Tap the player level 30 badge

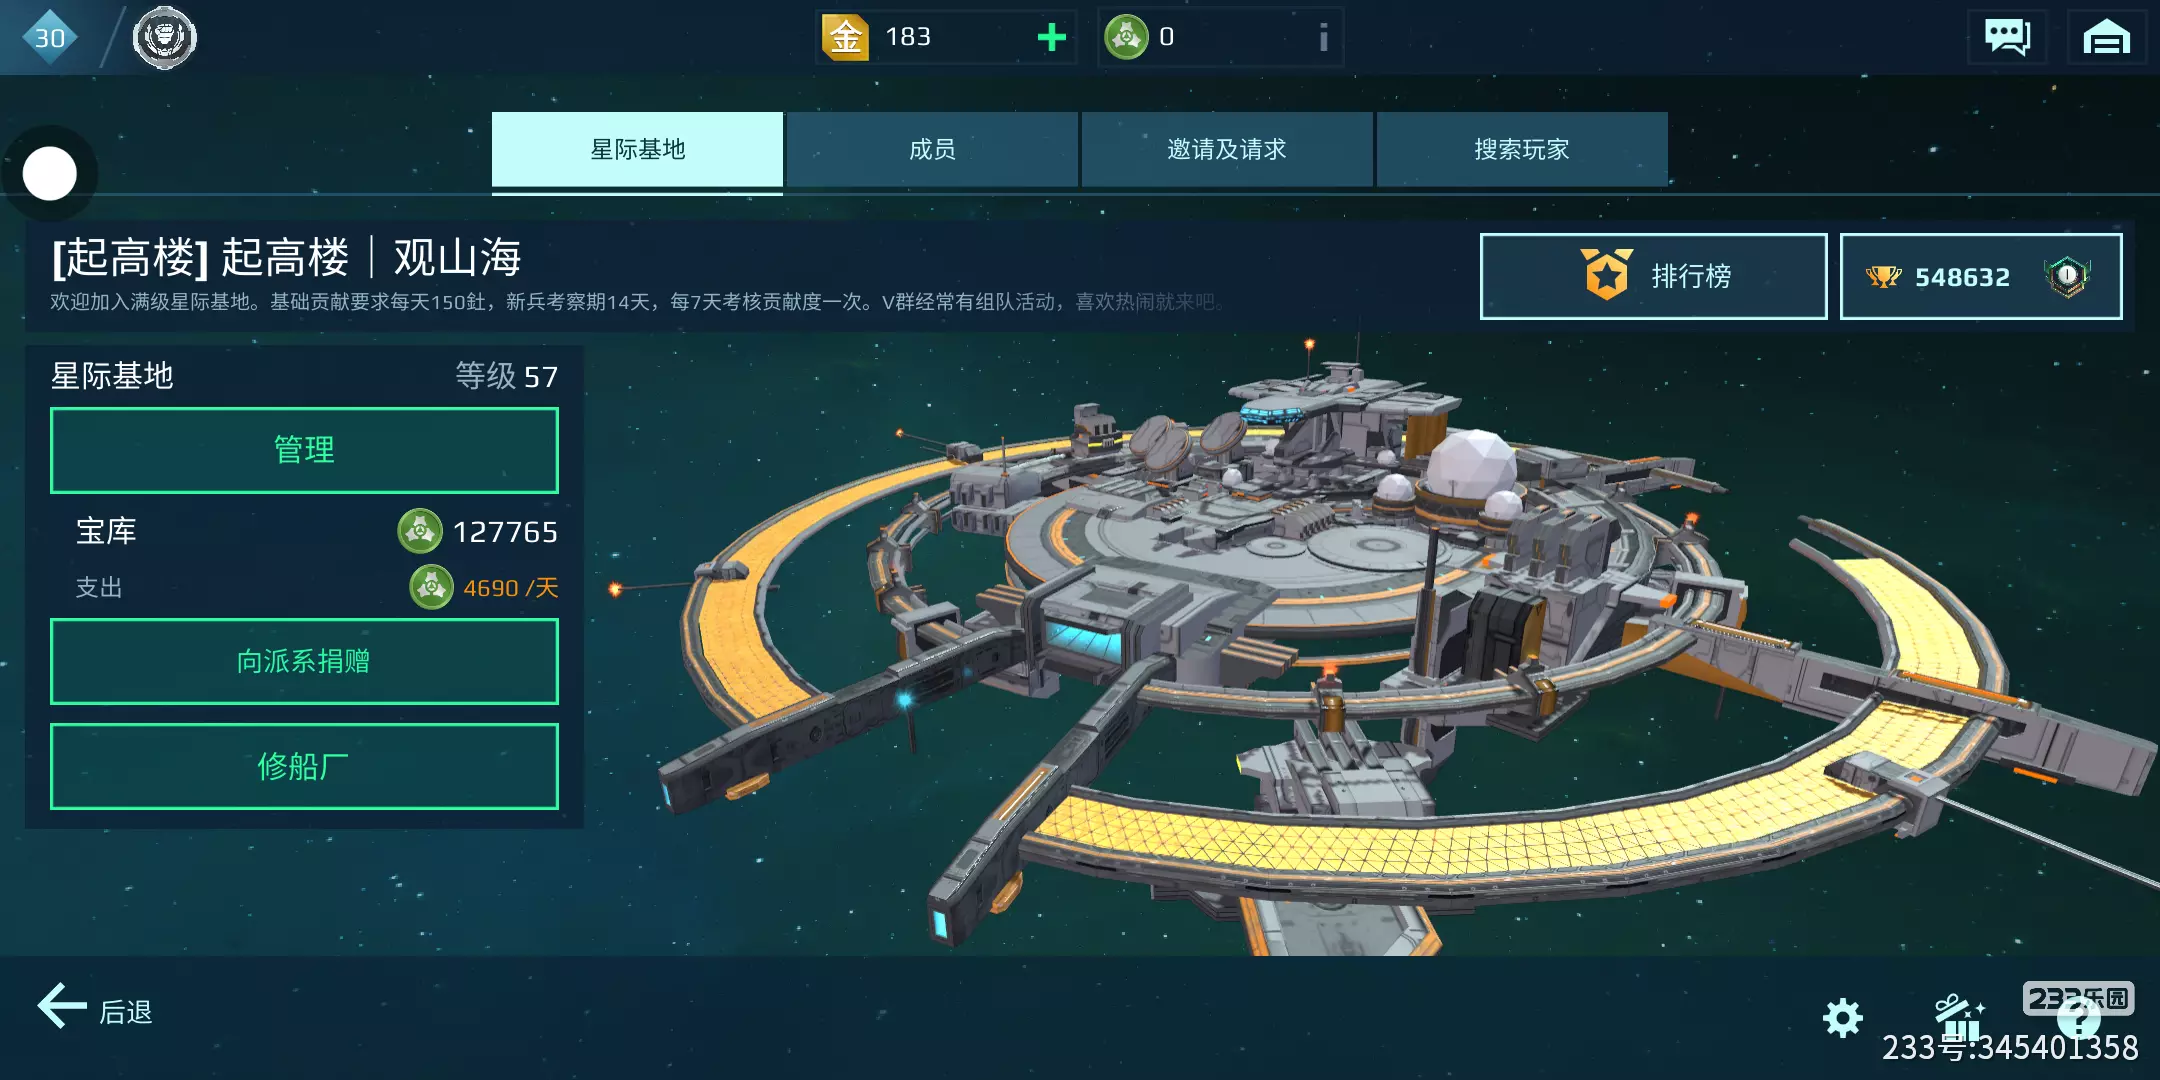tap(49, 38)
